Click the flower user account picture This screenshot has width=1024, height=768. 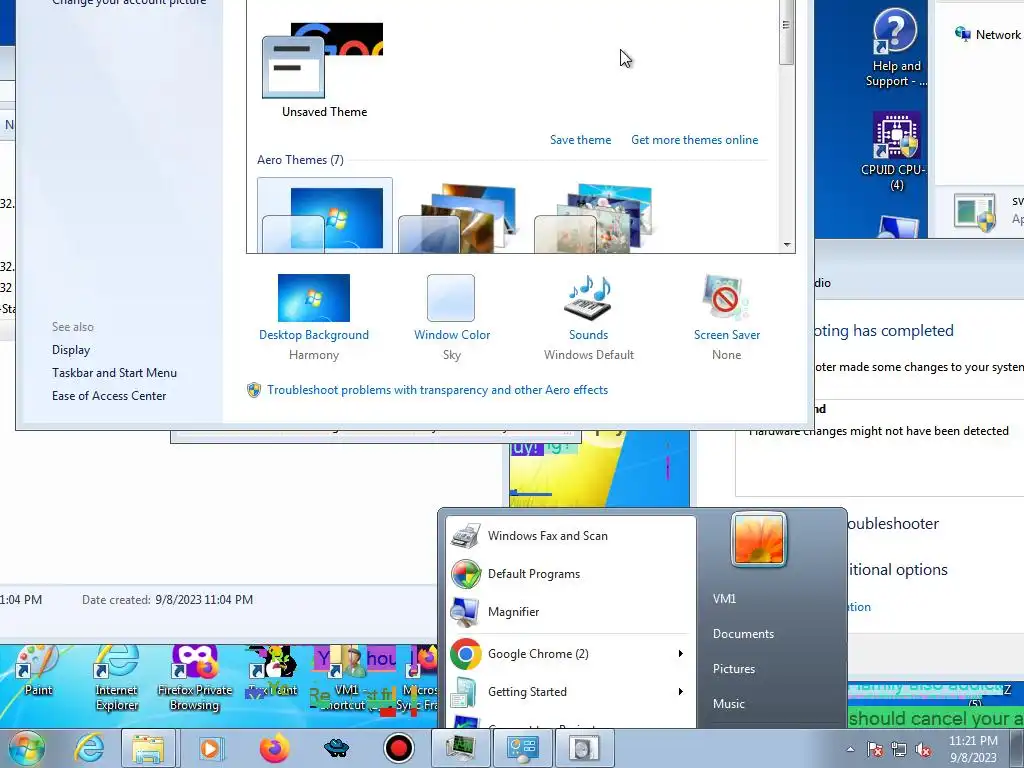[x=758, y=539]
